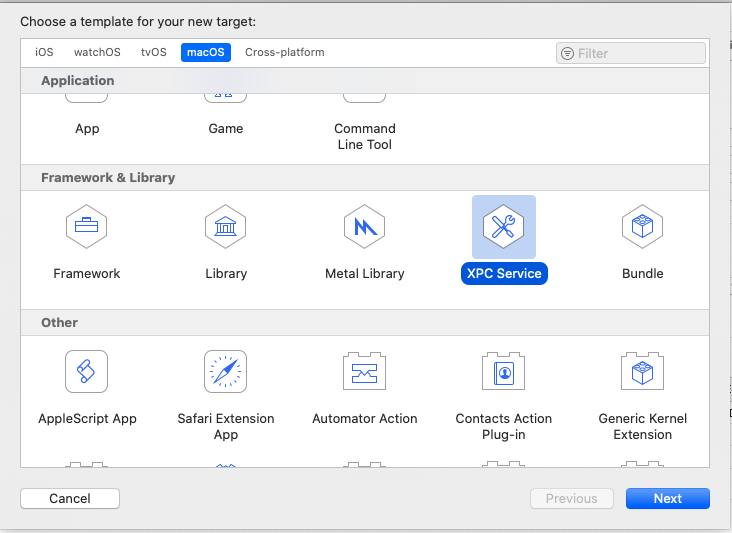
Task: Select the Library template icon
Action: click(x=225, y=226)
